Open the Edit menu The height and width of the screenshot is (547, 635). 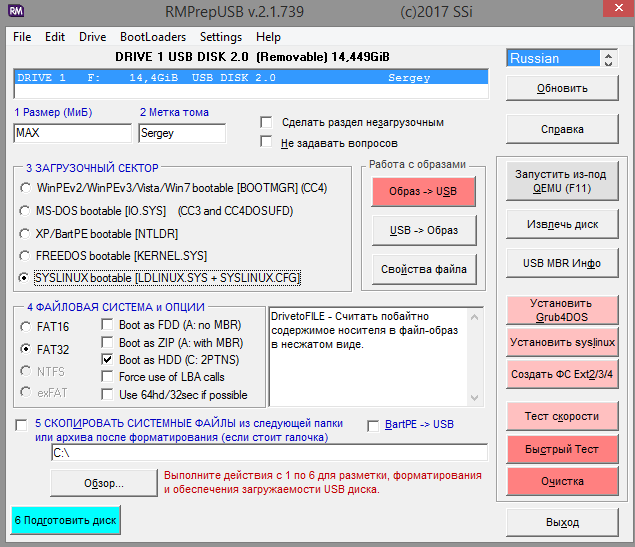pos(55,37)
